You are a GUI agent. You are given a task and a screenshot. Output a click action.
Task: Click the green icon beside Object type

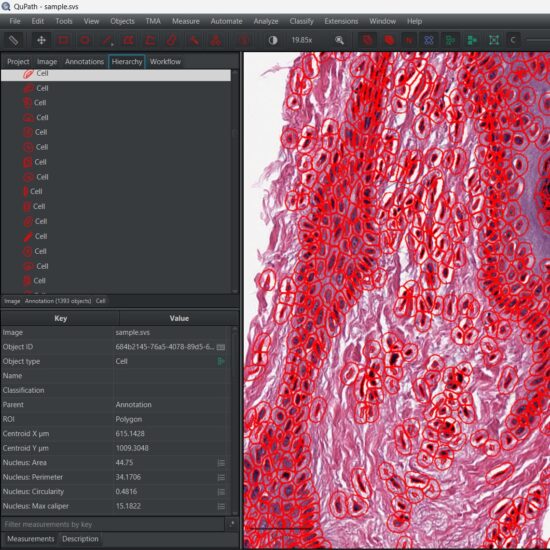(x=221, y=361)
